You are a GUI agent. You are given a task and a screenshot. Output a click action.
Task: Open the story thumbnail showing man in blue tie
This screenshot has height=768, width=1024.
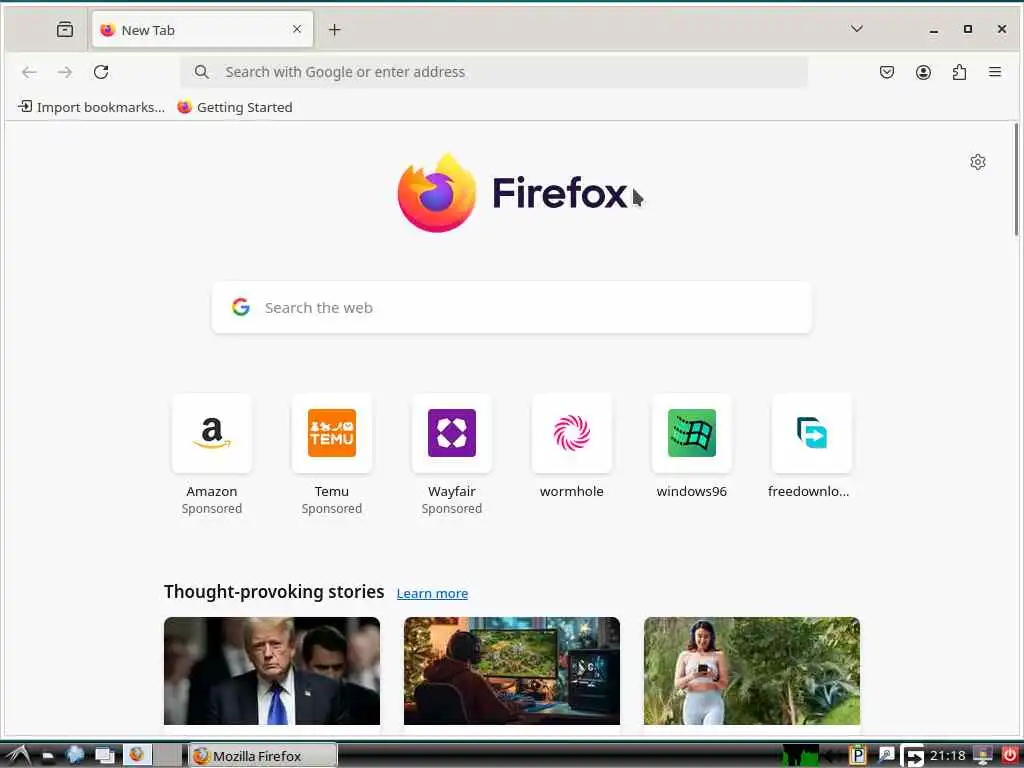coord(272,671)
